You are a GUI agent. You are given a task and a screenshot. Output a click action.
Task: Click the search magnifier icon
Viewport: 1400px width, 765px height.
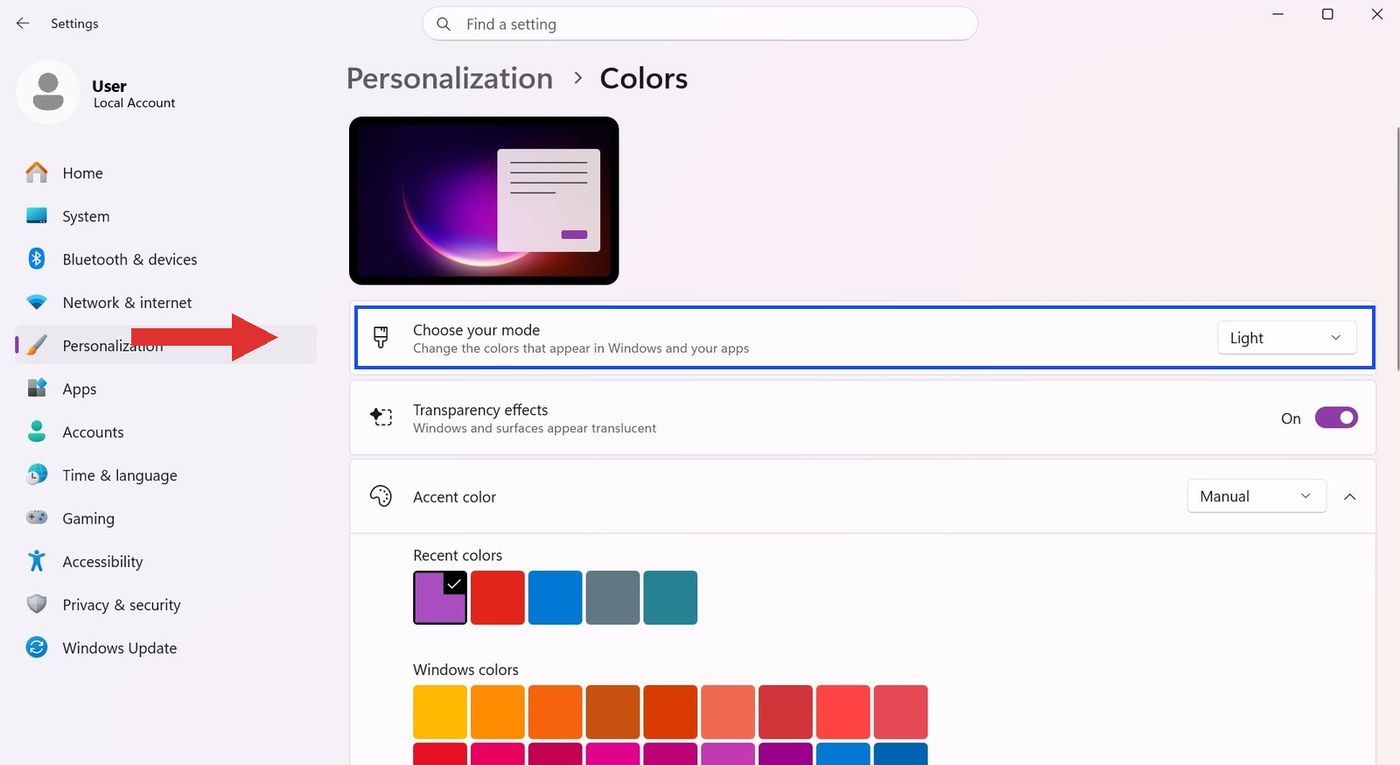tap(444, 24)
